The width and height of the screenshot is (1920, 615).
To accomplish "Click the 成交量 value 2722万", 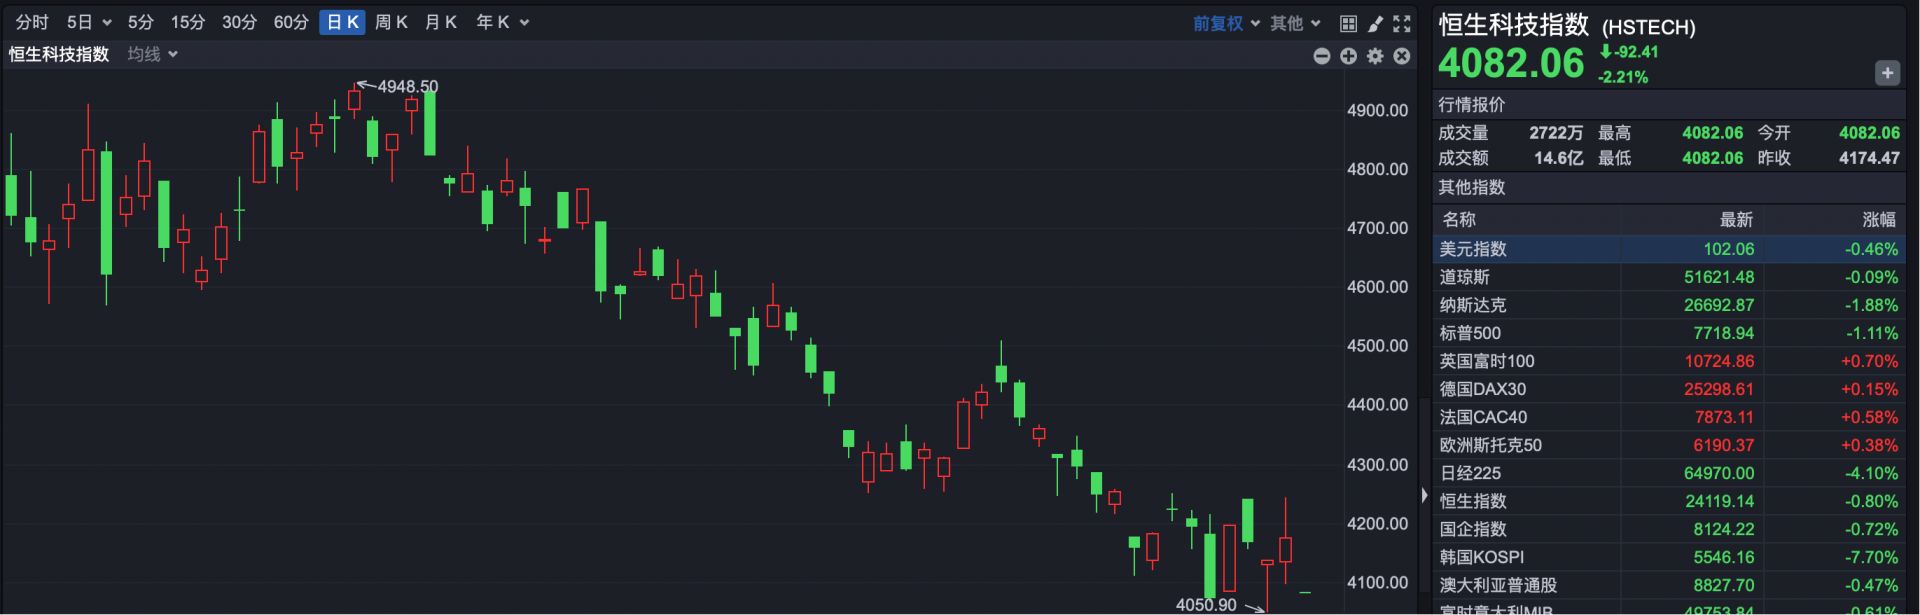I will click(1556, 133).
